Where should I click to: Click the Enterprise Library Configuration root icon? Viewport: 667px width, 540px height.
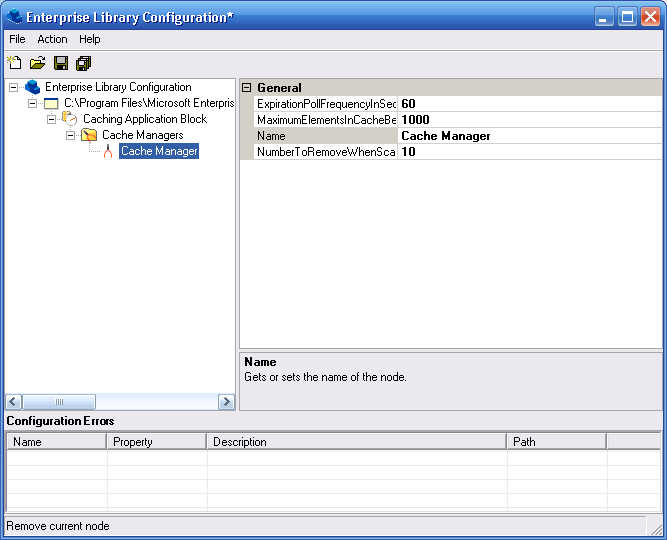click(32, 87)
